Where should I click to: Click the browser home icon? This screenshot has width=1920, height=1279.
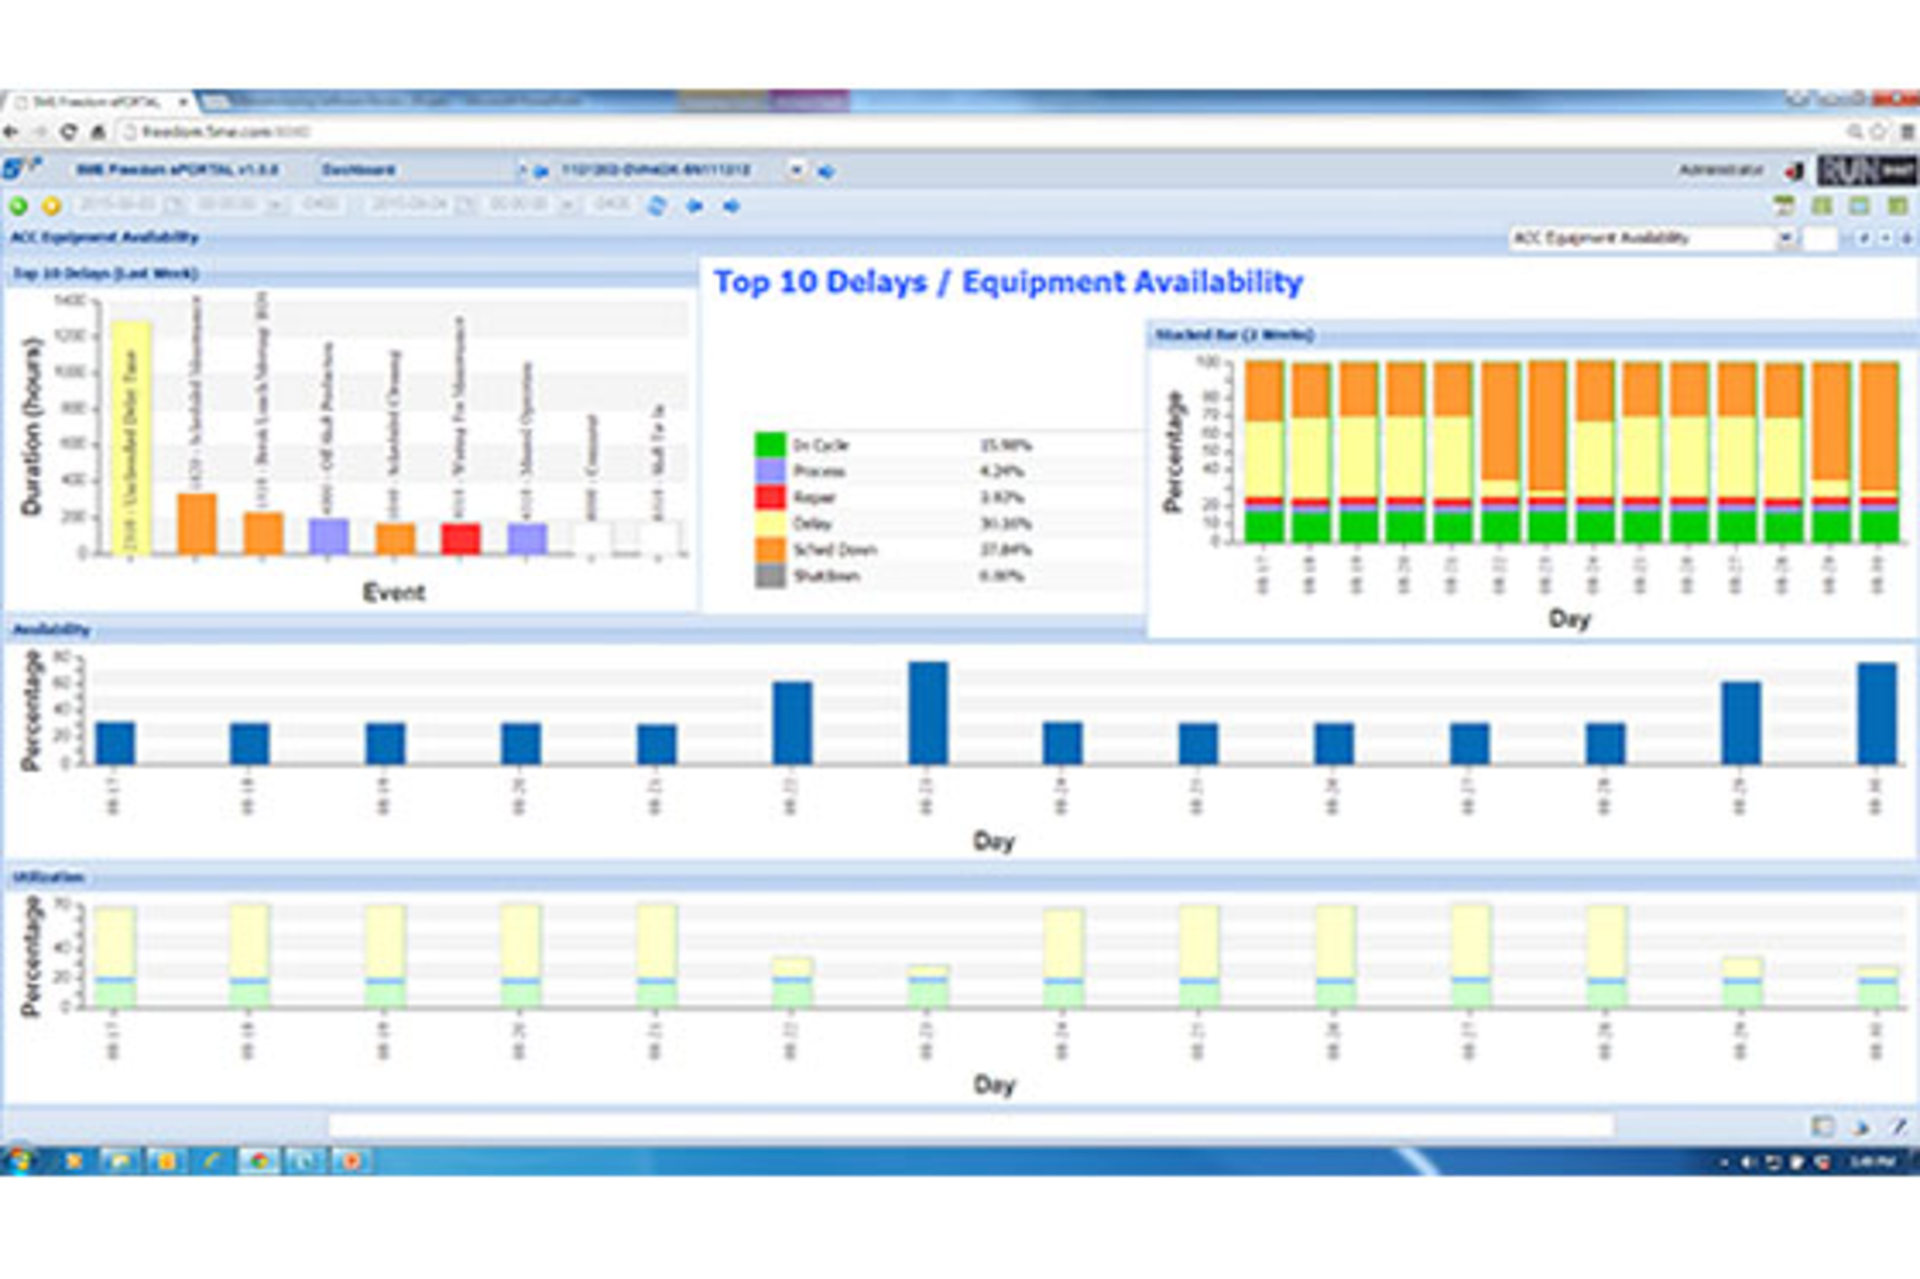point(98,132)
